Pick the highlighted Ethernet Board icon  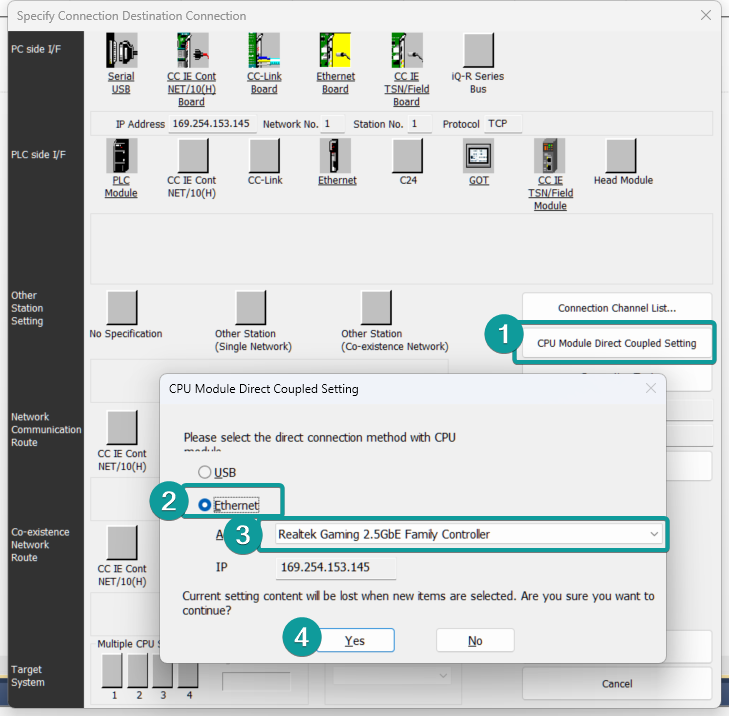[335, 51]
